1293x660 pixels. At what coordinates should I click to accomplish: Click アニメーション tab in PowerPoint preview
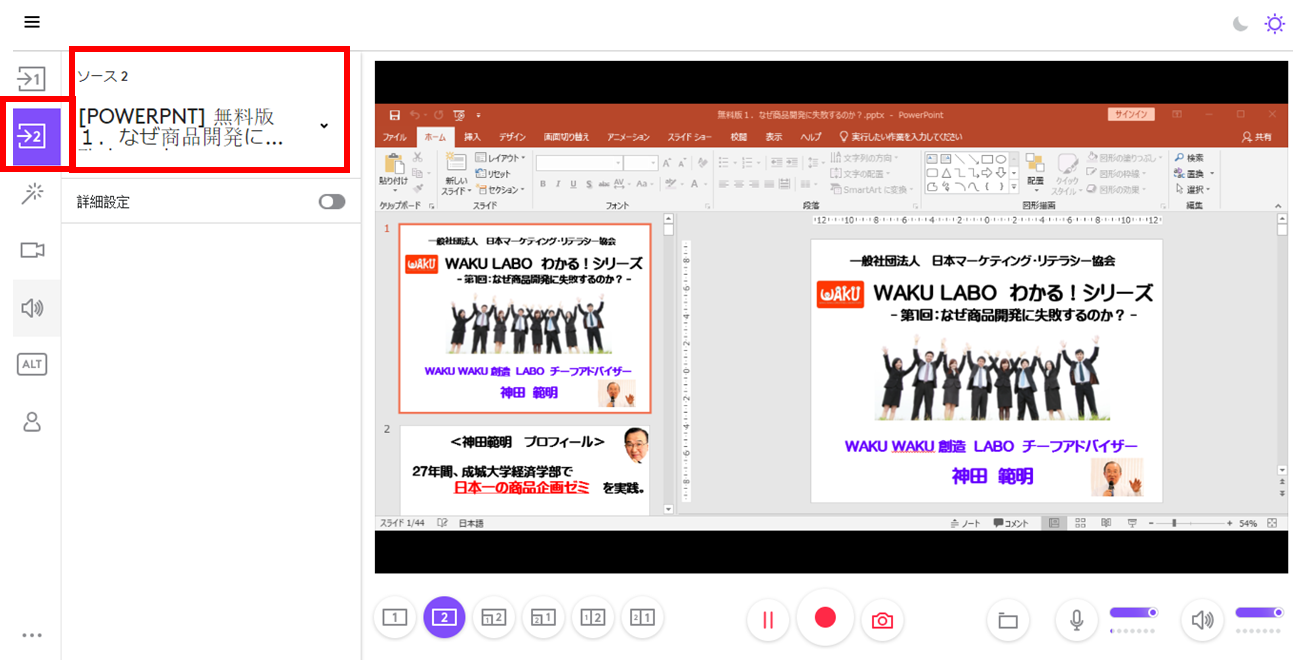[628, 137]
